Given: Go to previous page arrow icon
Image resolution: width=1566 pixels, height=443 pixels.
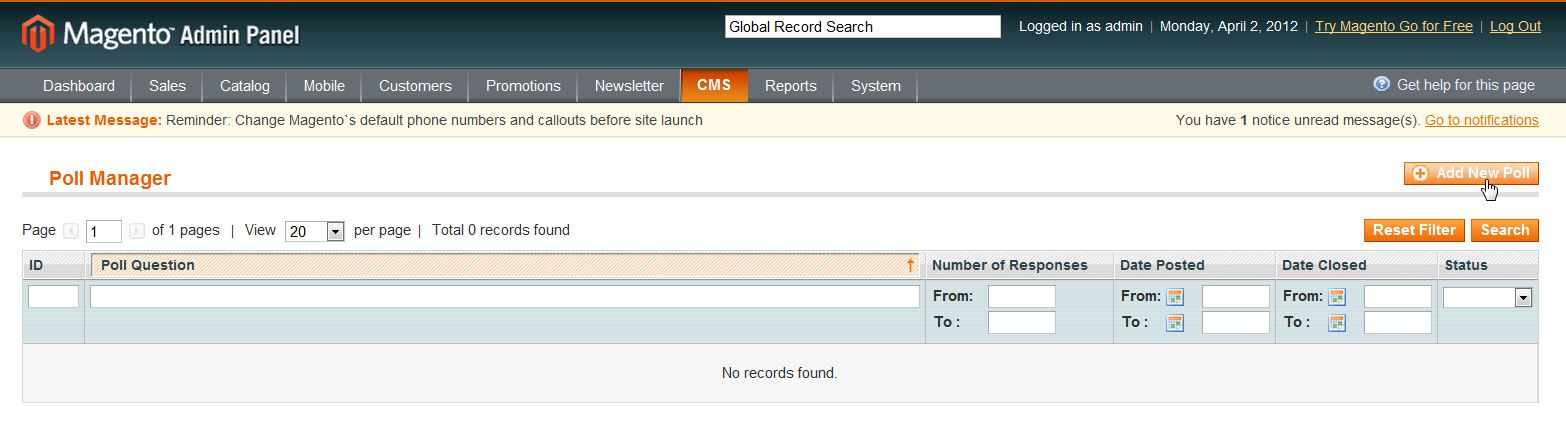Looking at the screenshot, I should point(71,231).
